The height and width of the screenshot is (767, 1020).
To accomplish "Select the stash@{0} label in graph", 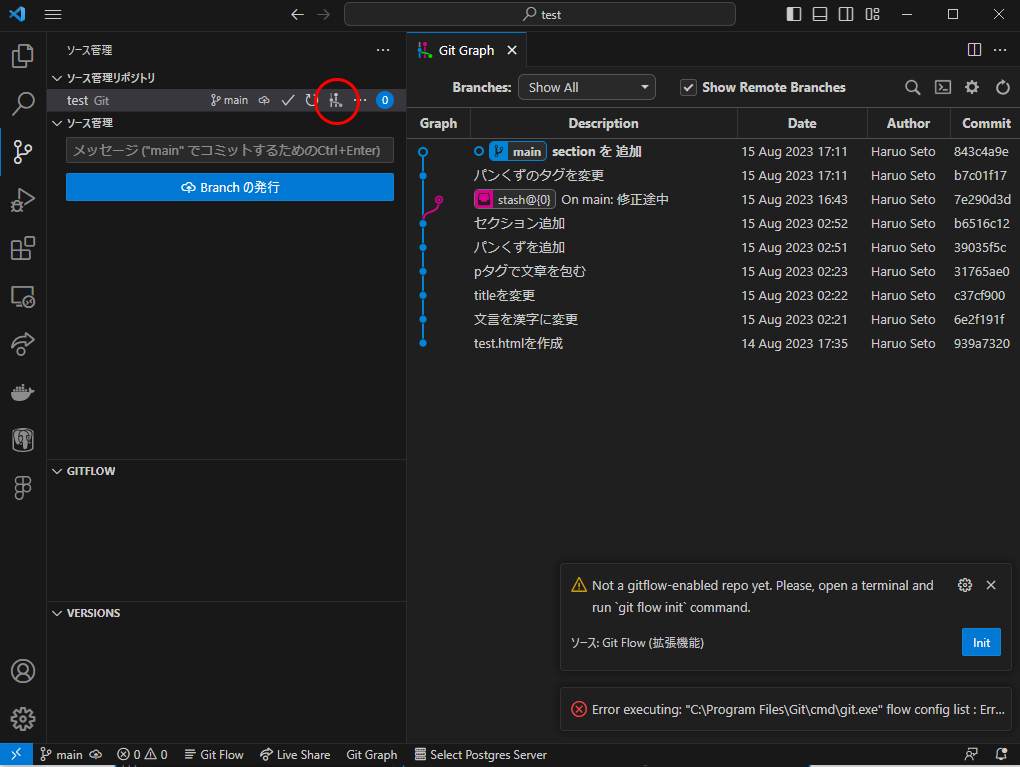I will [x=515, y=199].
